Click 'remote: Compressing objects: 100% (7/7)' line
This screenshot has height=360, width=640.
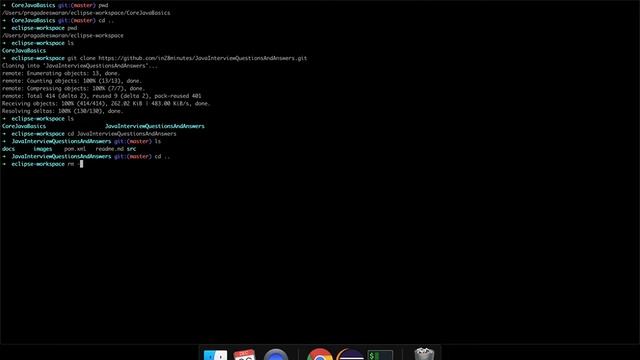[73, 89]
